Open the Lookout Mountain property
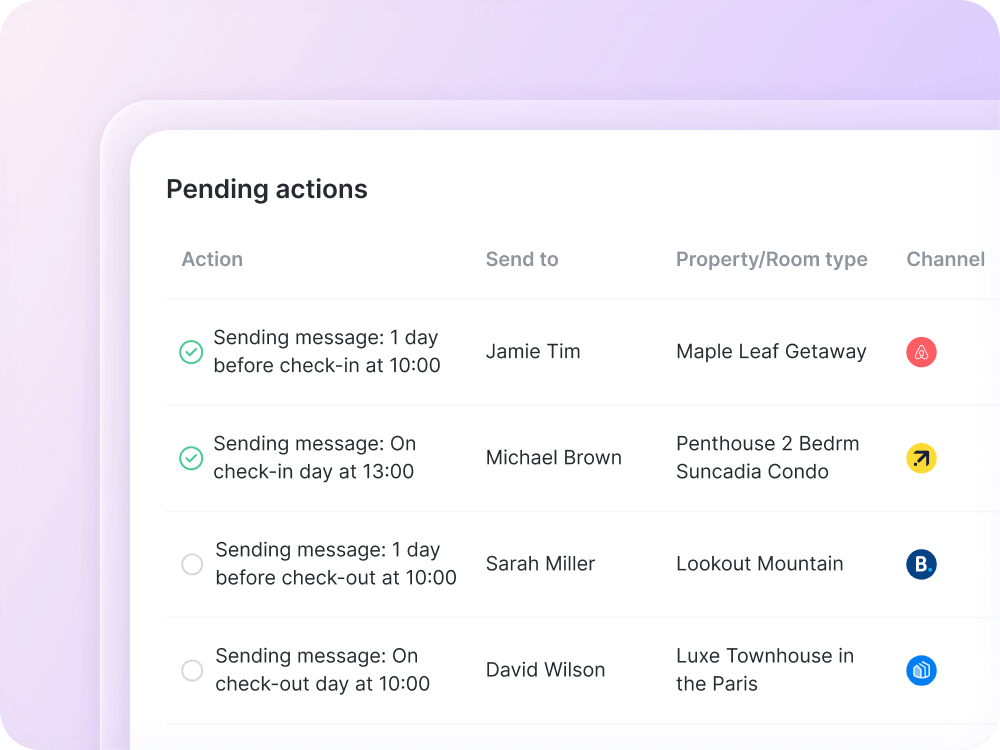Image resolution: width=1000 pixels, height=750 pixels. point(759,563)
